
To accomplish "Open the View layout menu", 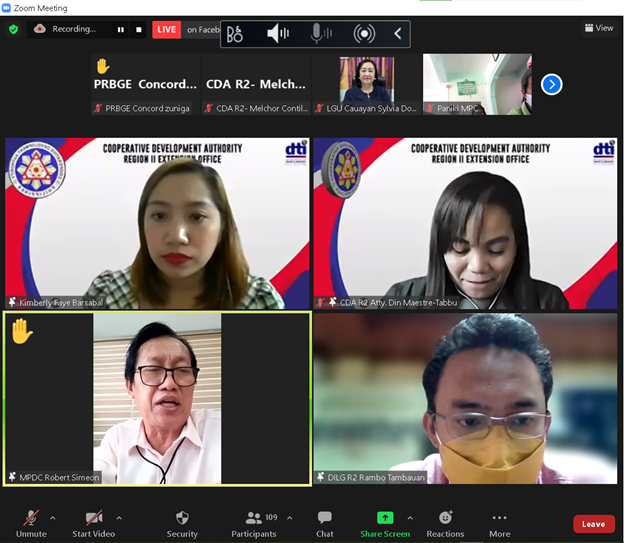I will (599, 28).
